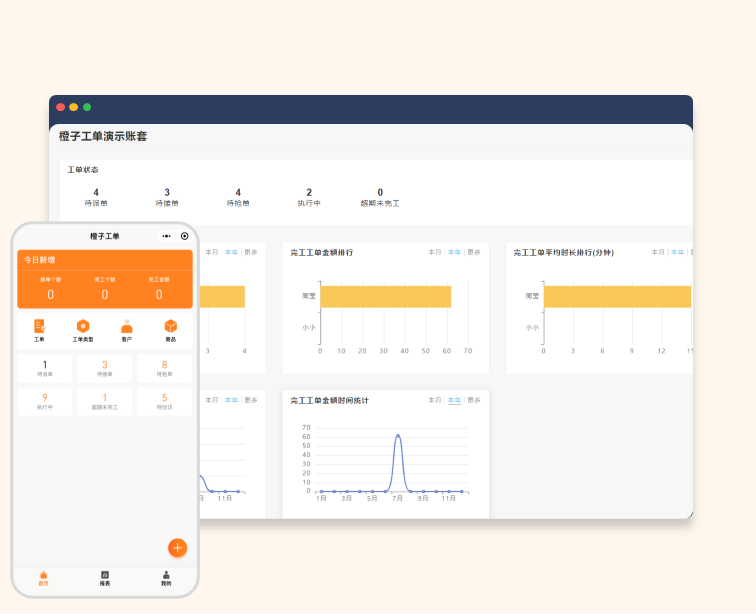Image resolution: width=756 pixels, height=614 pixels.
Task: Click the line chart peak near 7月
Action: tap(398, 436)
